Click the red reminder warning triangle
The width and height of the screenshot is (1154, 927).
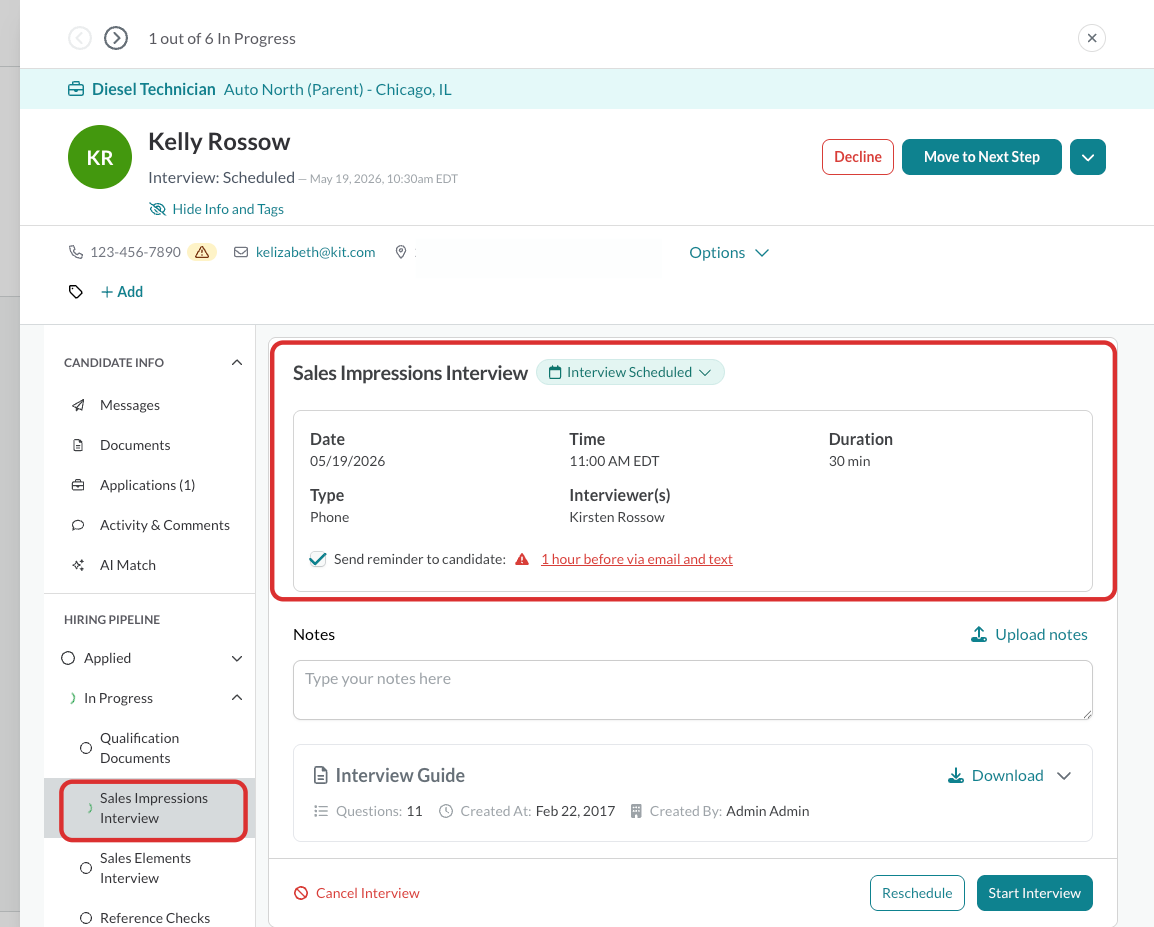[x=522, y=559]
